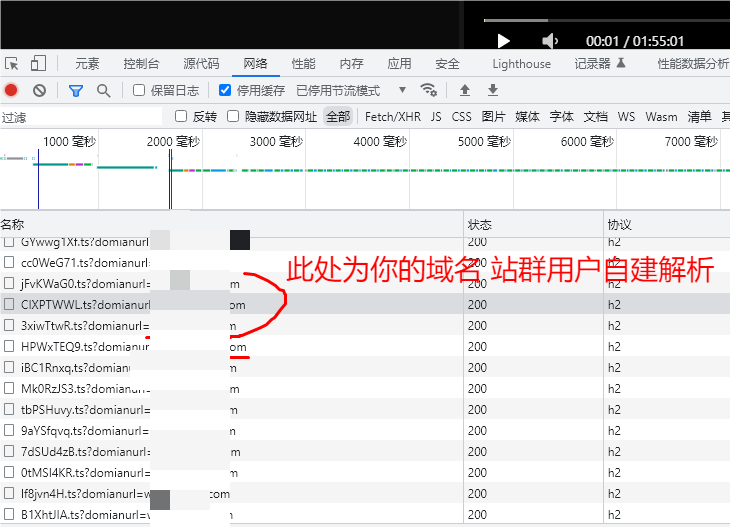Screen dimensions: 730x527
Task: Mute the video volume
Action: click(x=550, y=41)
